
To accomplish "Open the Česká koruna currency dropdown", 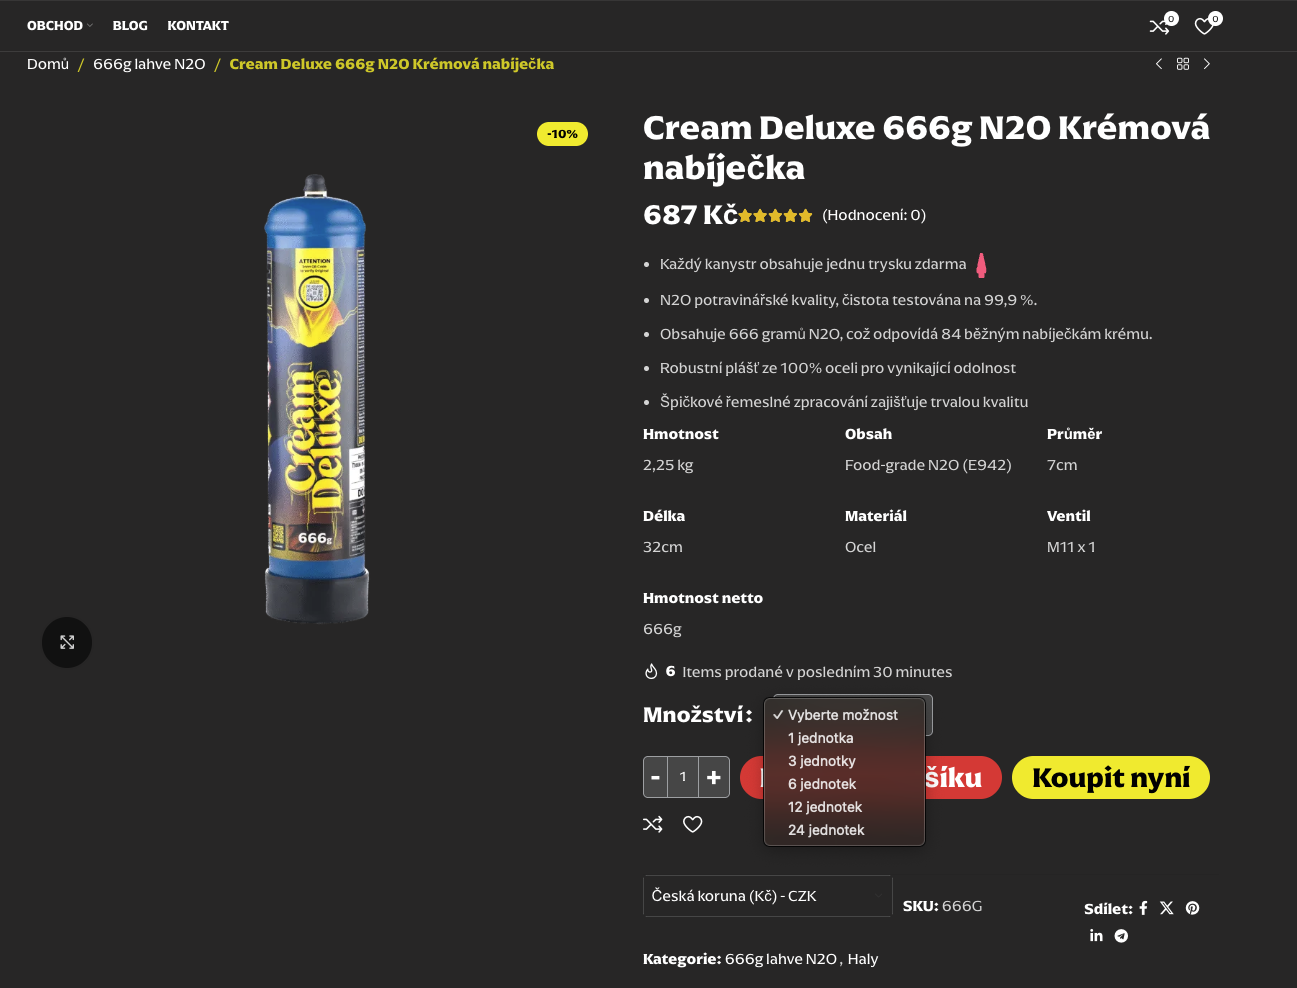I will (767, 896).
